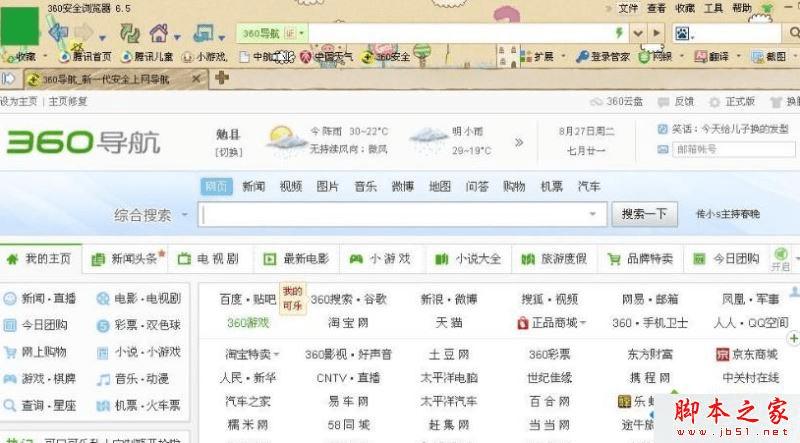
Task: Switch to 正式版 via gear icon
Action: 732,102
